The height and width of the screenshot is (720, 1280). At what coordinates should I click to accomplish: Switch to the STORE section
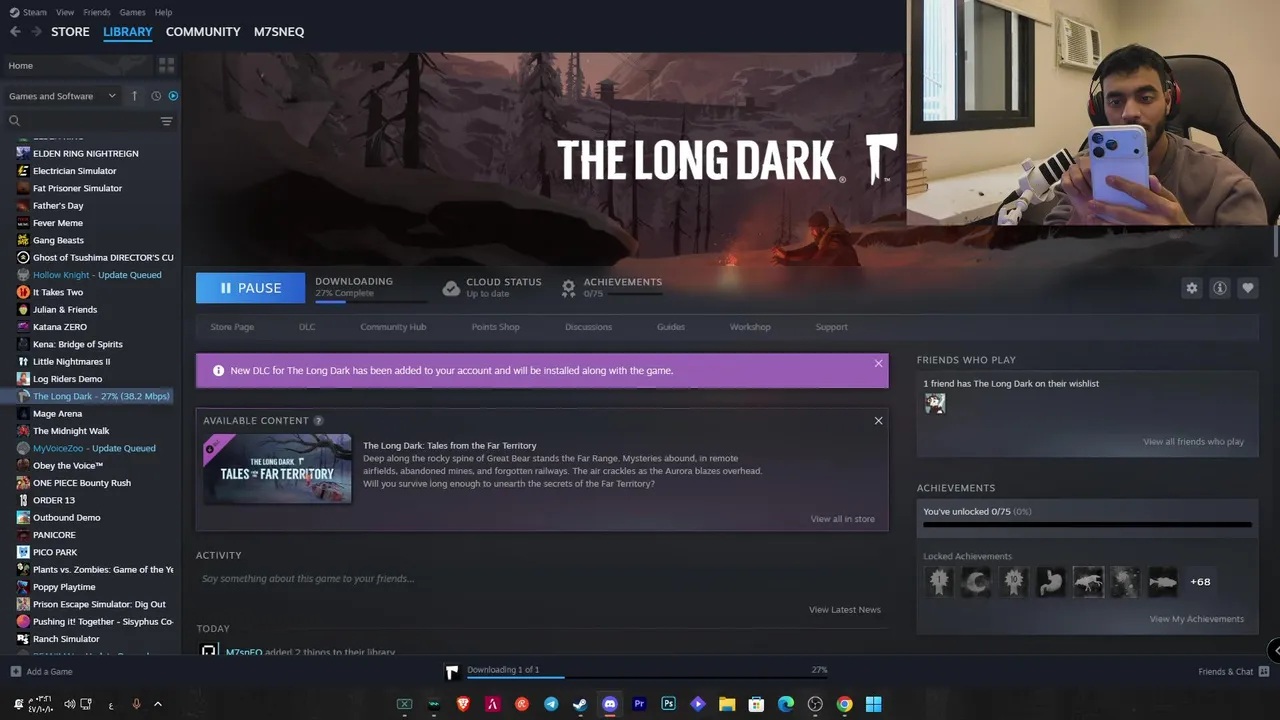click(x=70, y=32)
